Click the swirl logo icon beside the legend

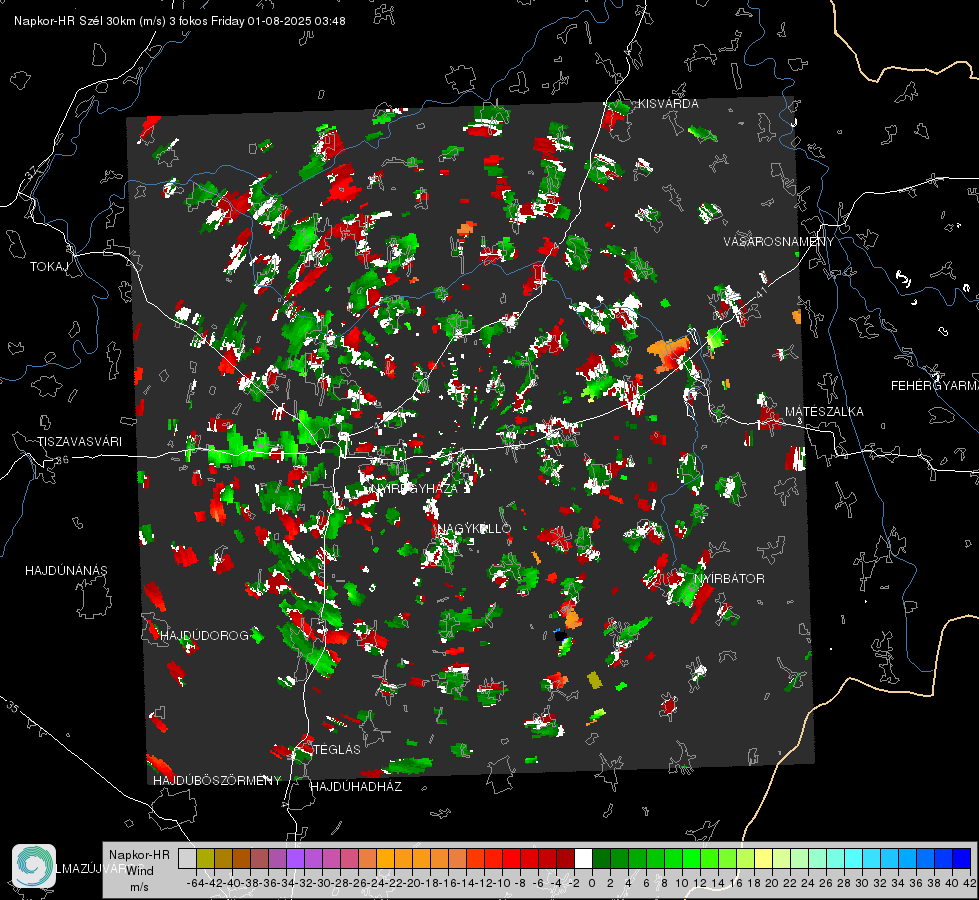coord(34,866)
